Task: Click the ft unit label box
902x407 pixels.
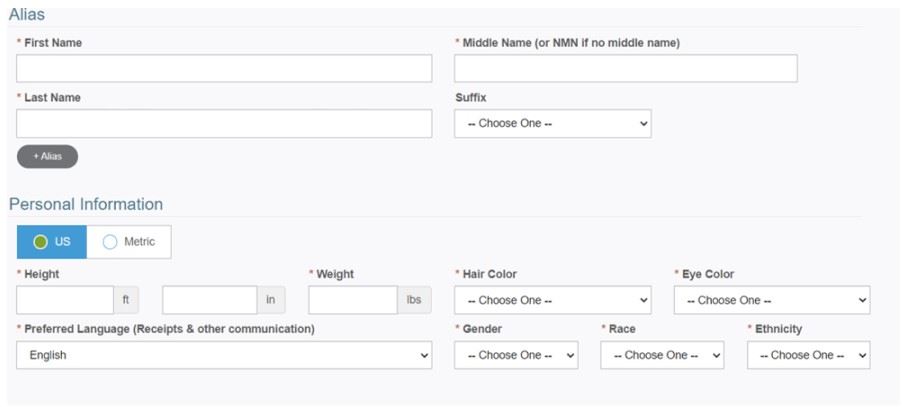Action: point(126,300)
